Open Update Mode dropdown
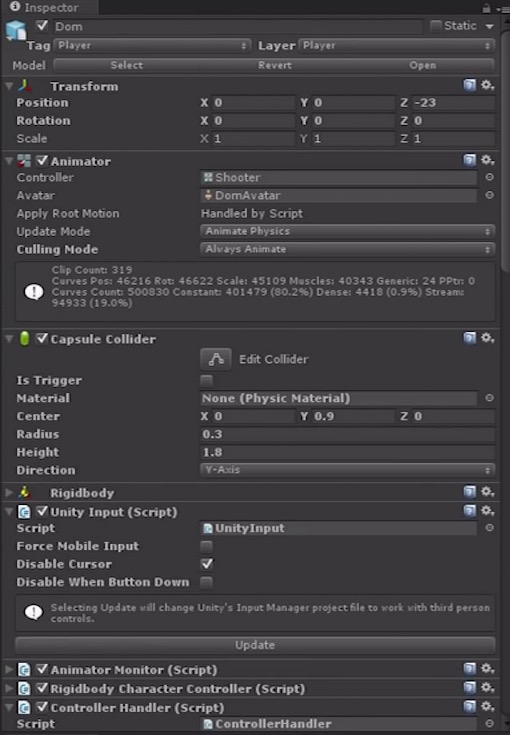 [x=347, y=231]
